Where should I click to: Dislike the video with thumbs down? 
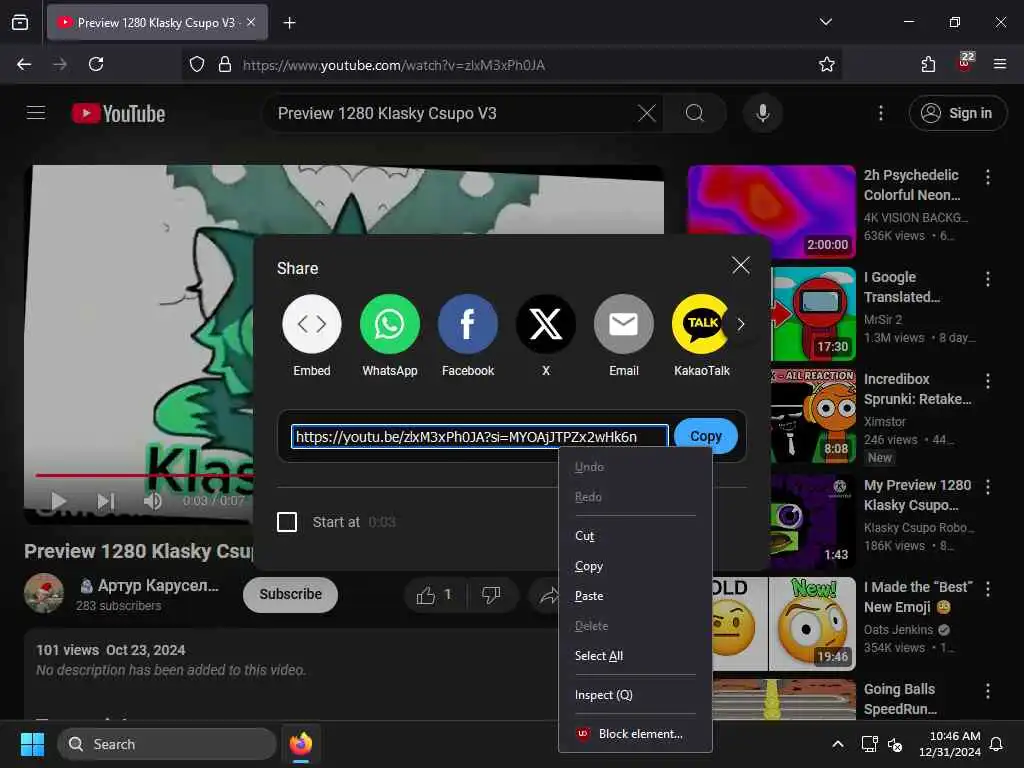pyautogui.click(x=491, y=594)
